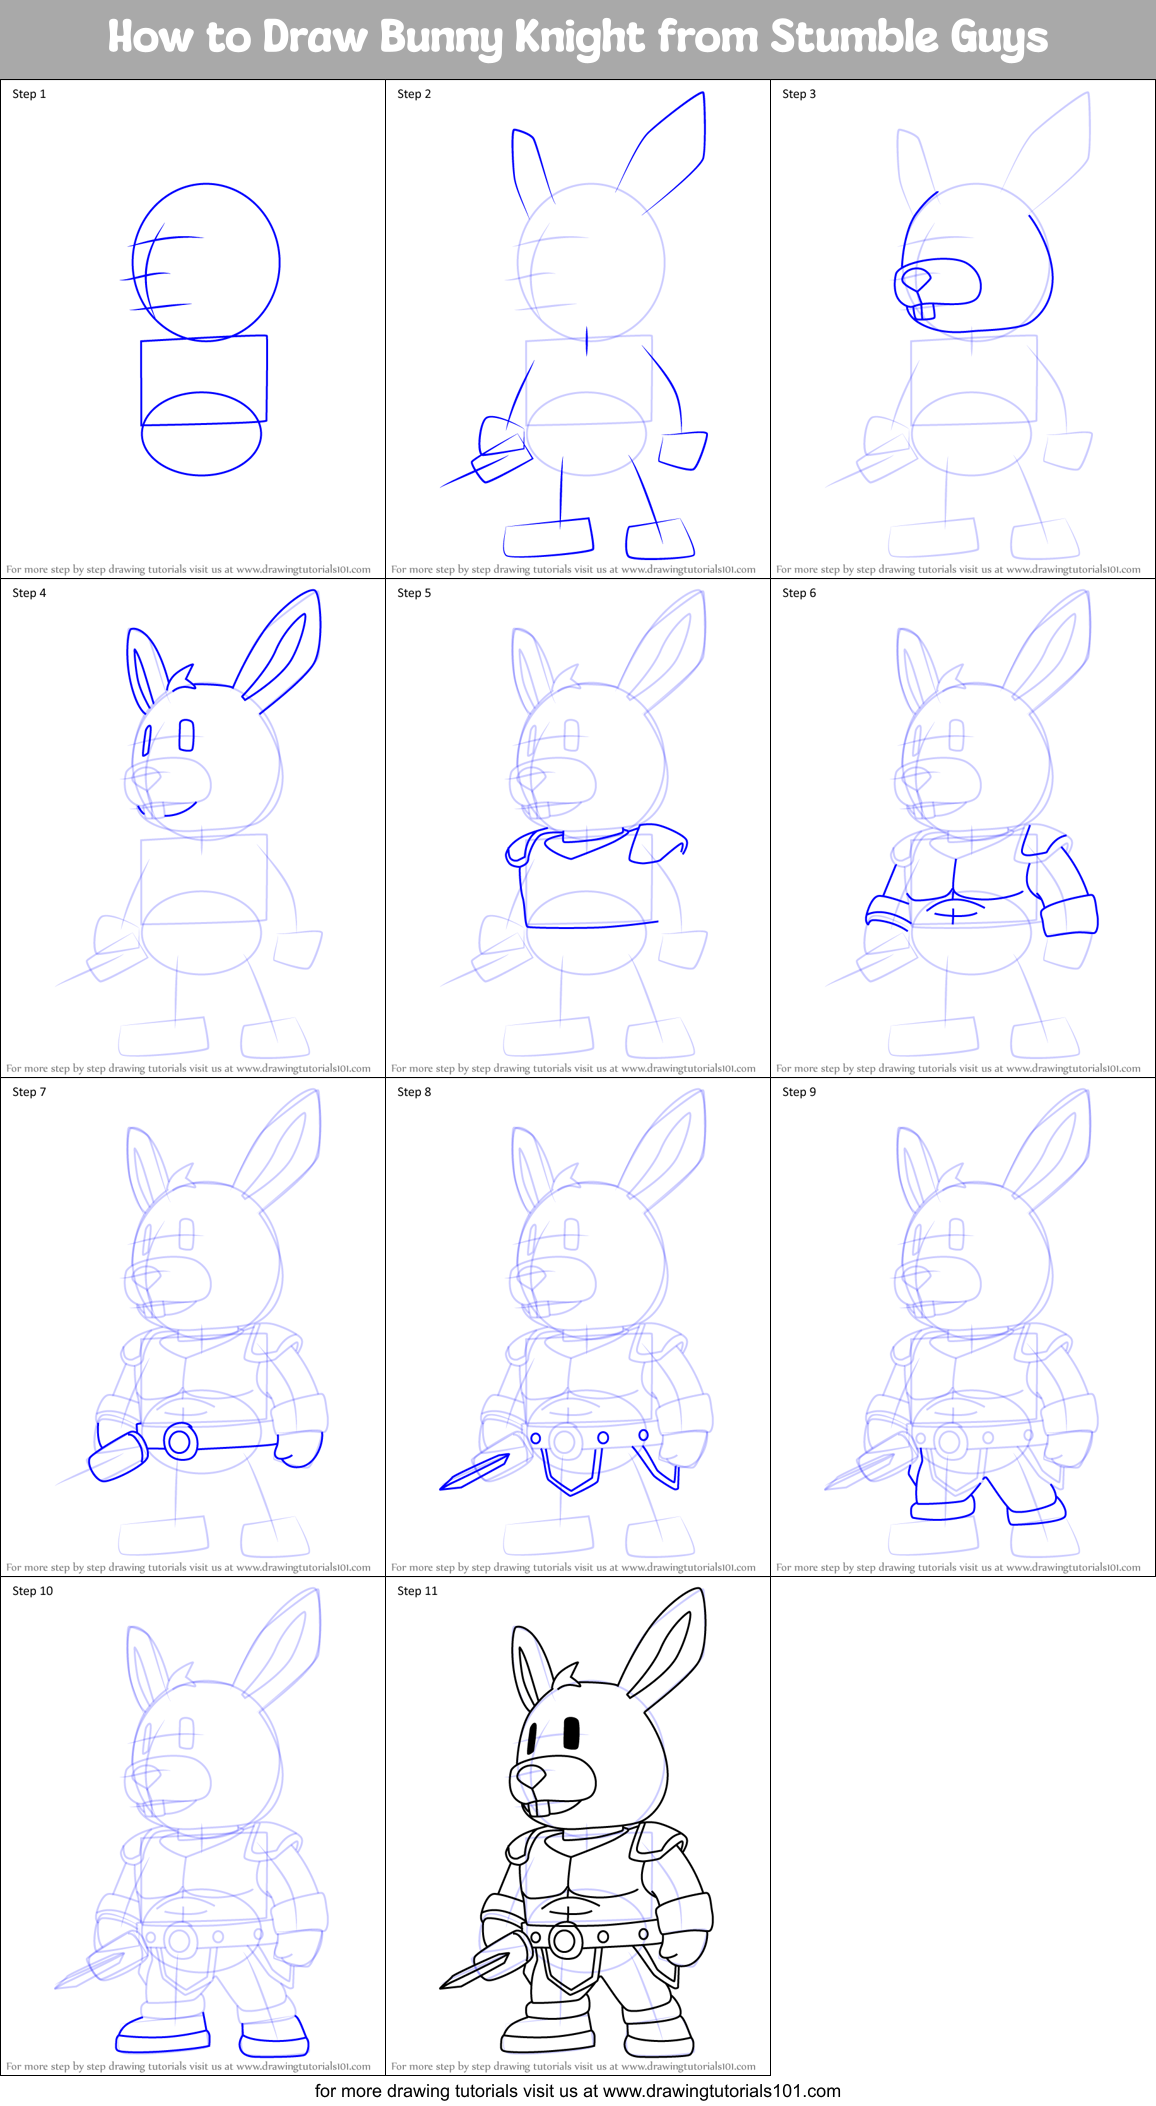Open the Step 4 bunny ears drawing

[x=193, y=828]
